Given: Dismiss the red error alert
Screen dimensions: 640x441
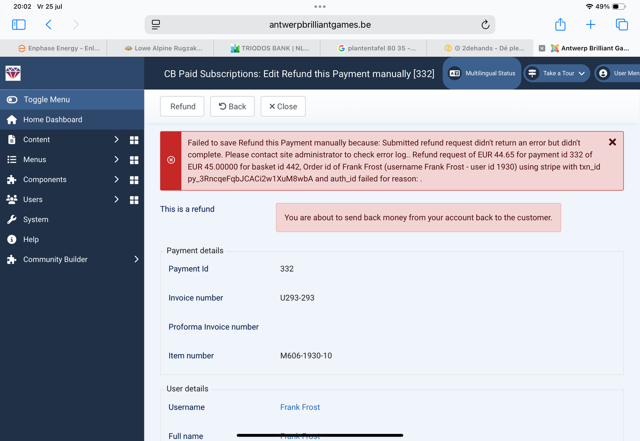Looking at the screenshot, I should coord(612,142).
